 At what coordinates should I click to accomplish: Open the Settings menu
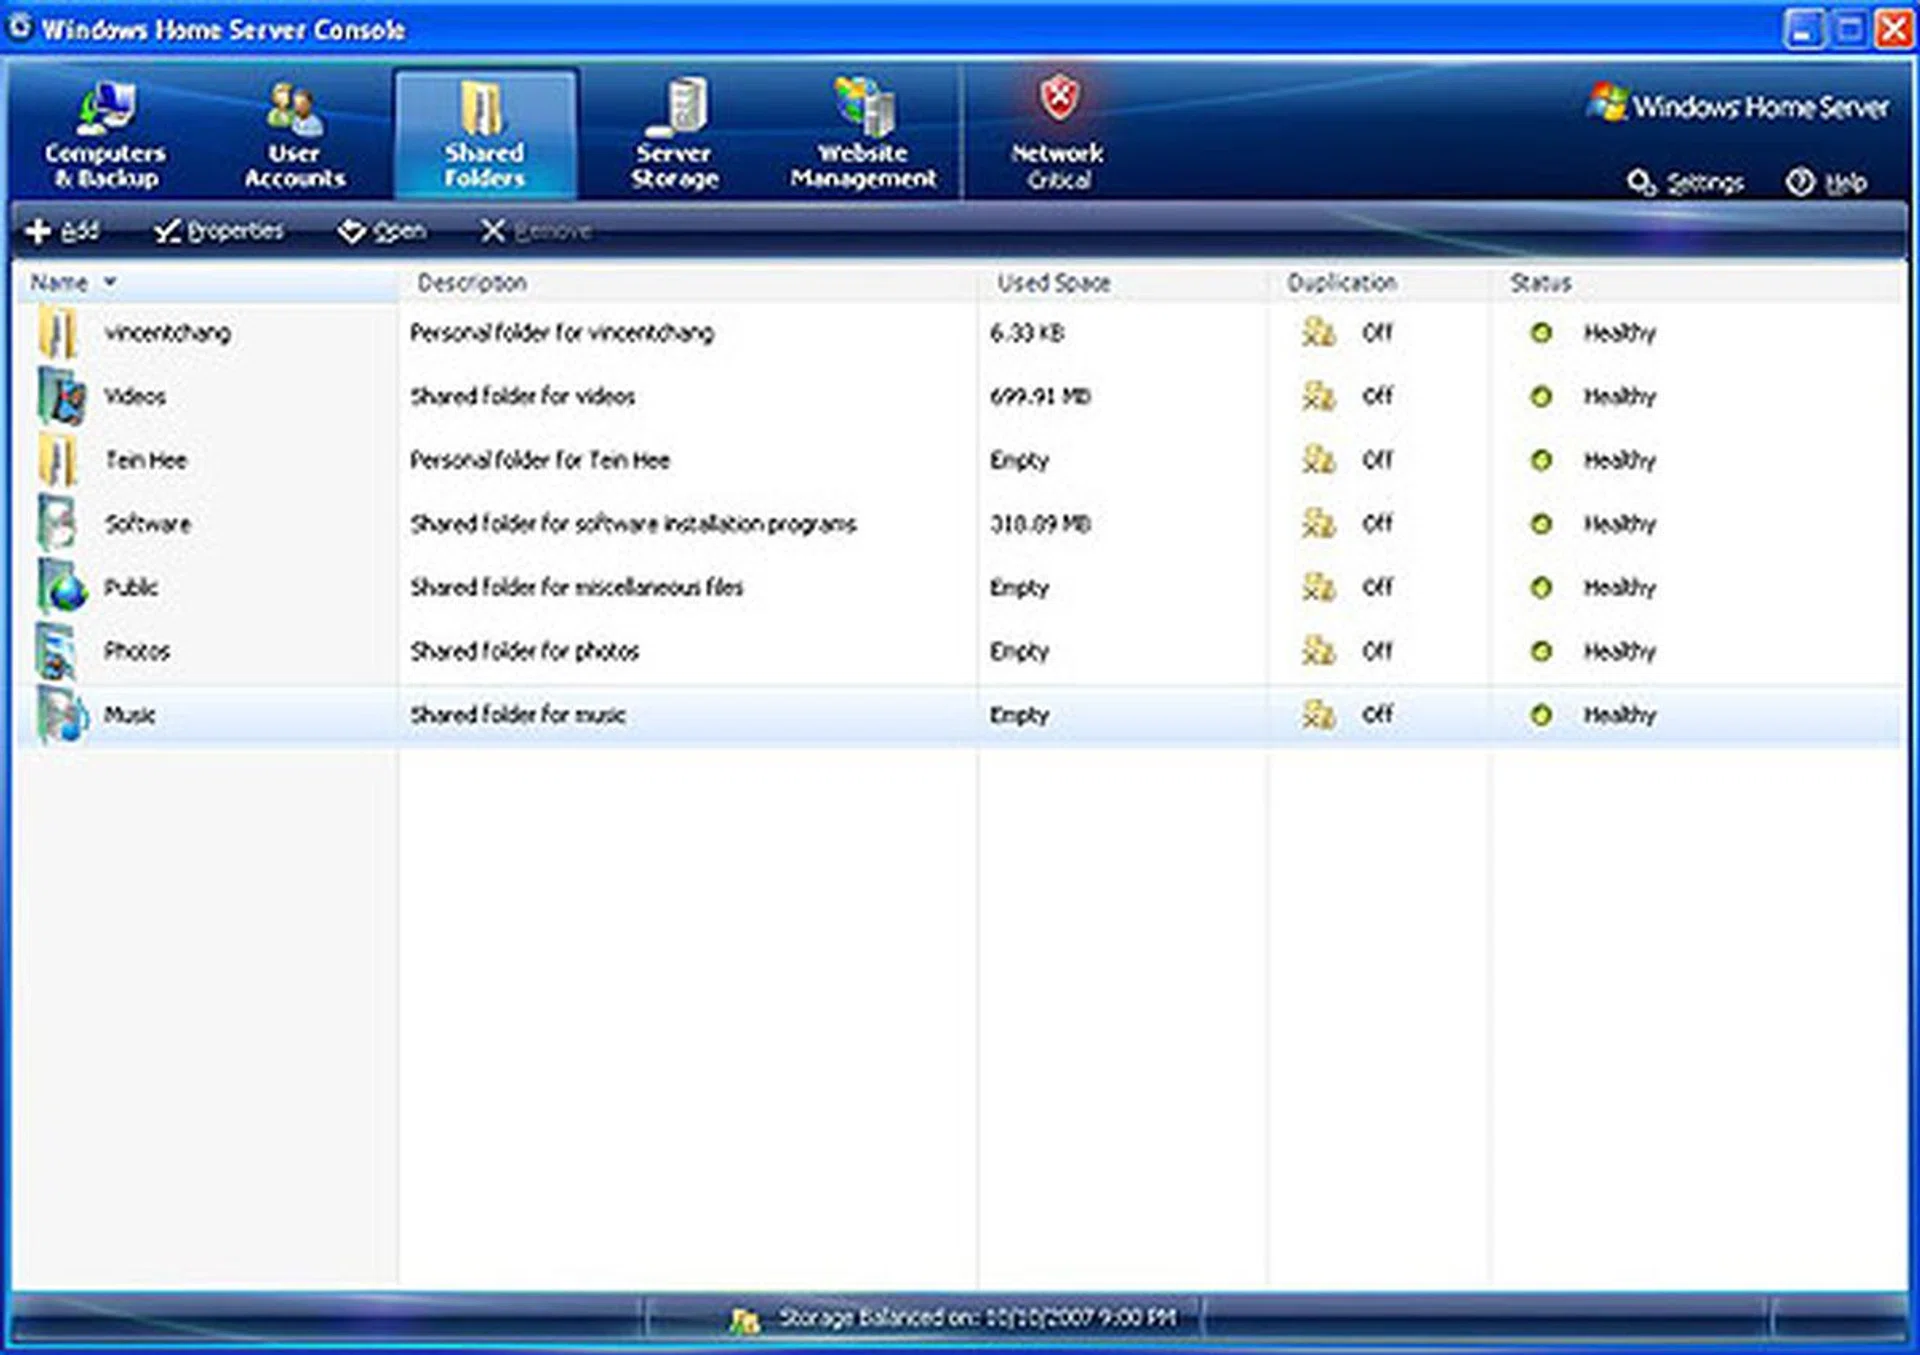1690,182
